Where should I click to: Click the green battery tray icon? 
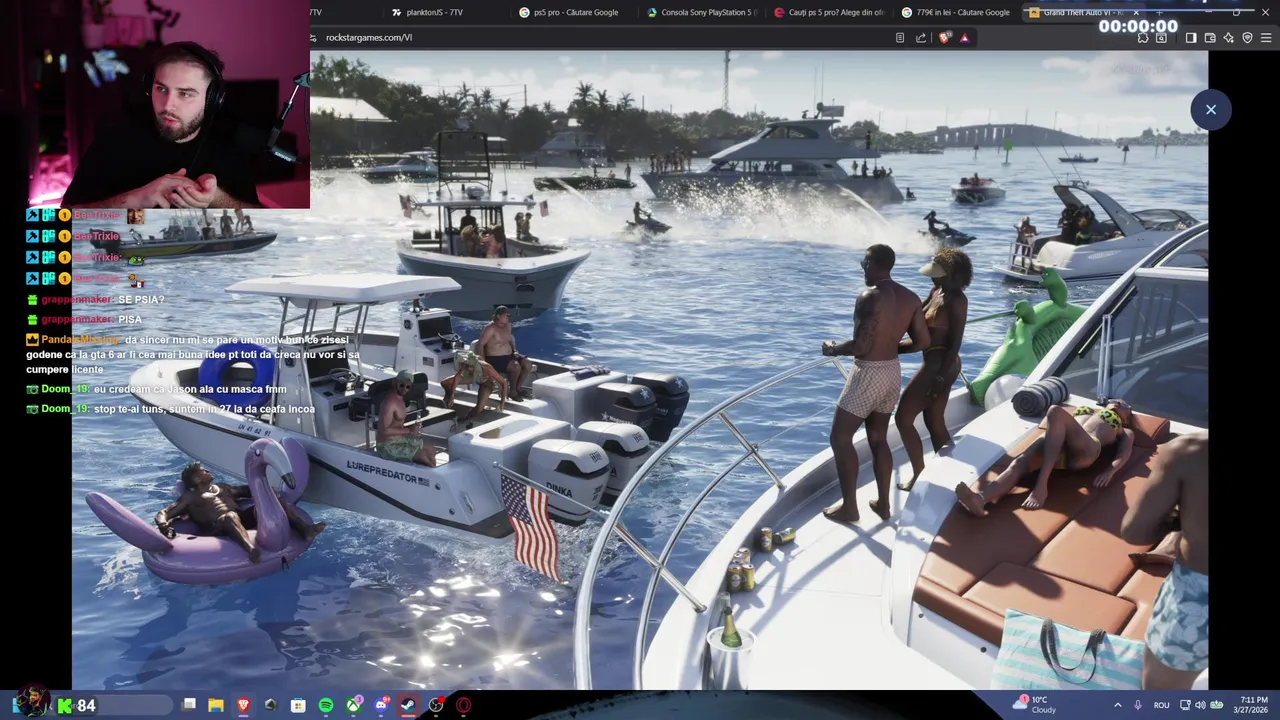tap(1217, 705)
